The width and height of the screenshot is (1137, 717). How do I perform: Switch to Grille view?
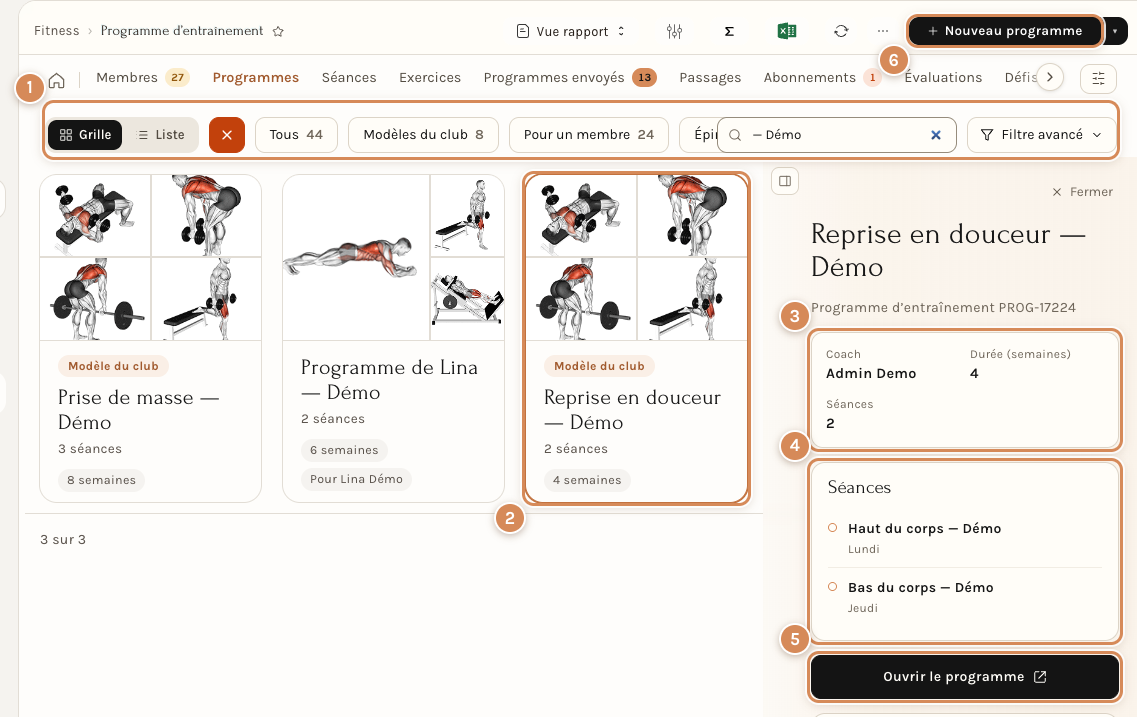pyautogui.click(x=85, y=135)
